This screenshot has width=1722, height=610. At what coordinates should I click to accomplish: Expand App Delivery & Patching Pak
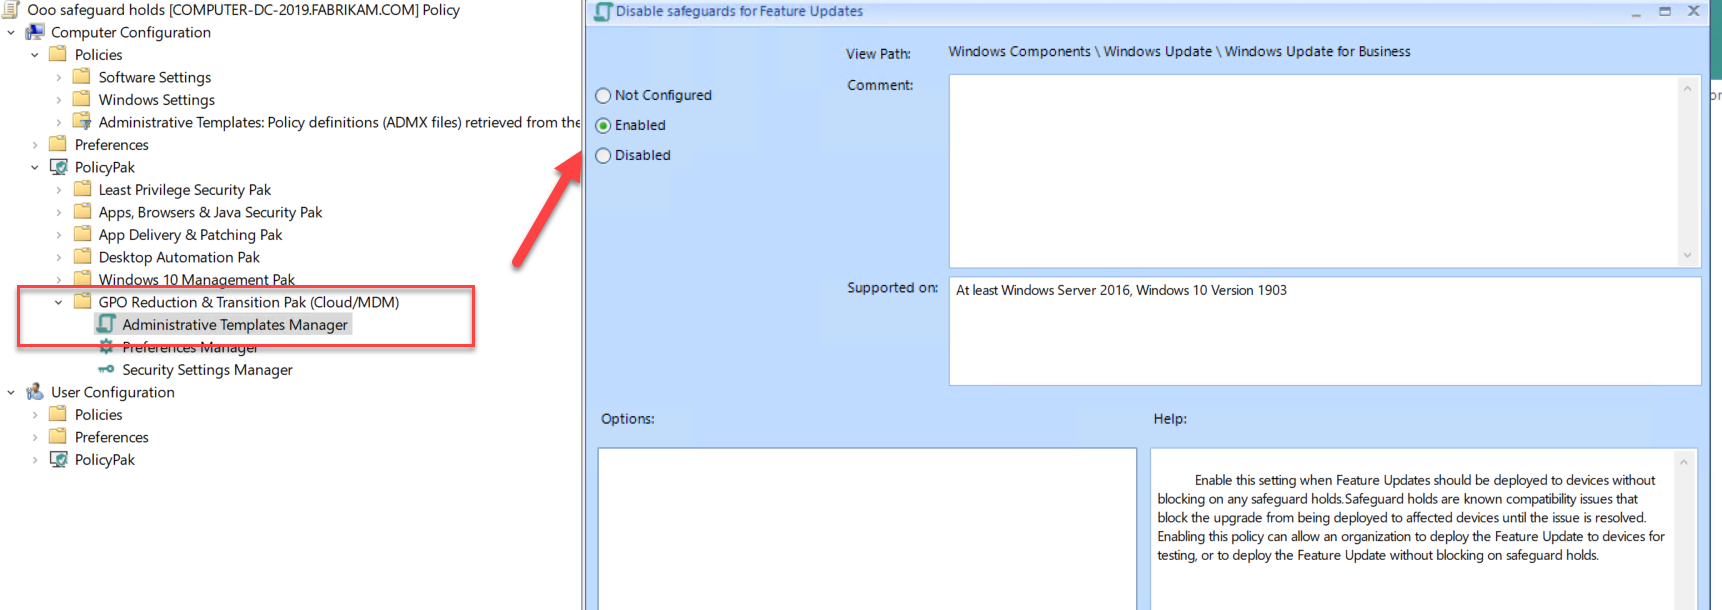(58, 235)
